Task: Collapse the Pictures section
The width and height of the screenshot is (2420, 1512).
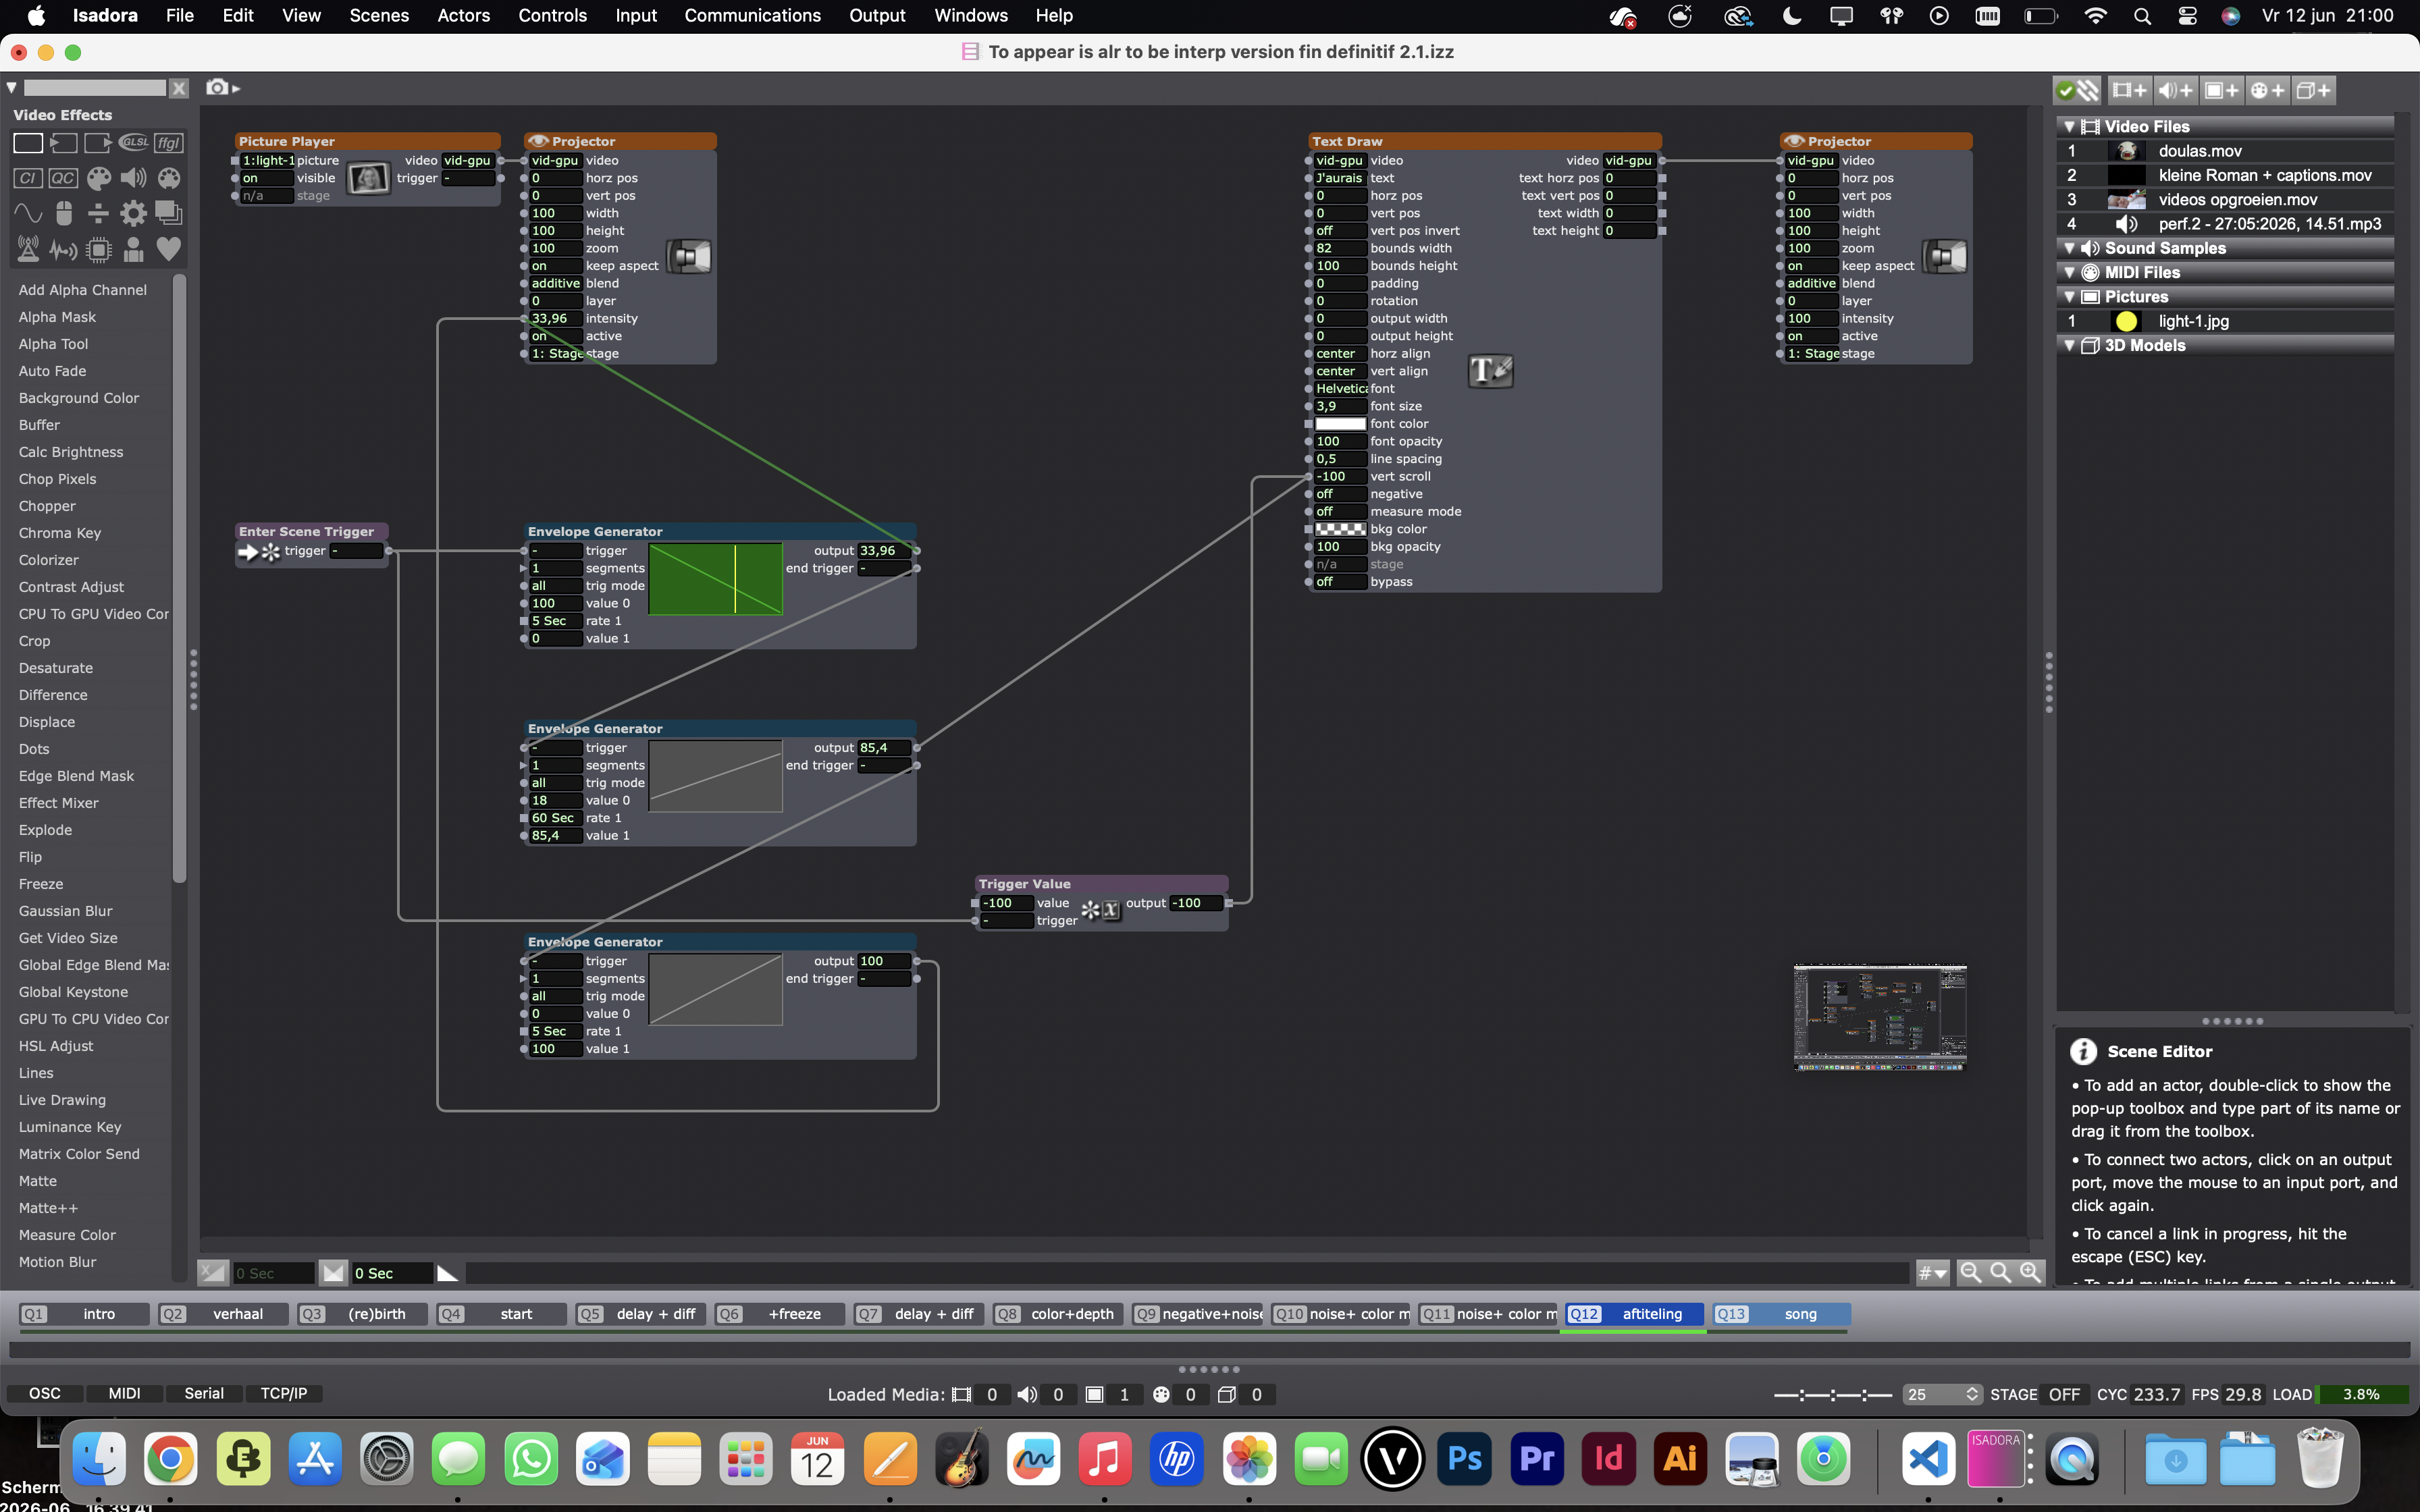Action: 2069,297
